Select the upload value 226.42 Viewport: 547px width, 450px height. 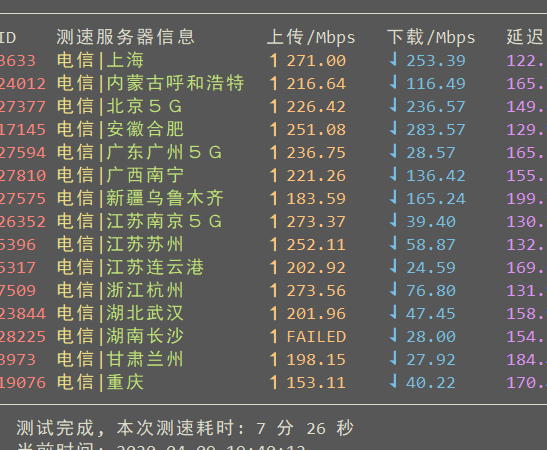coord(316,107)
